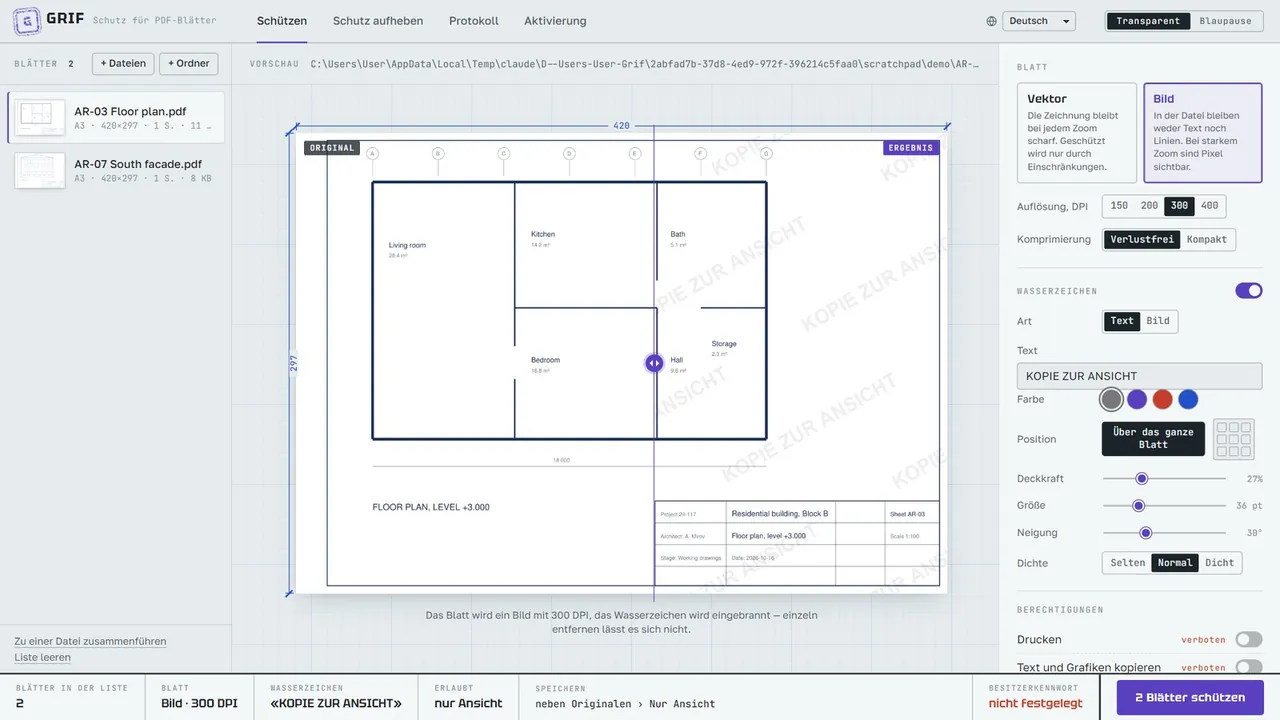Select Verlustfrei compression

coord(1142,240)
